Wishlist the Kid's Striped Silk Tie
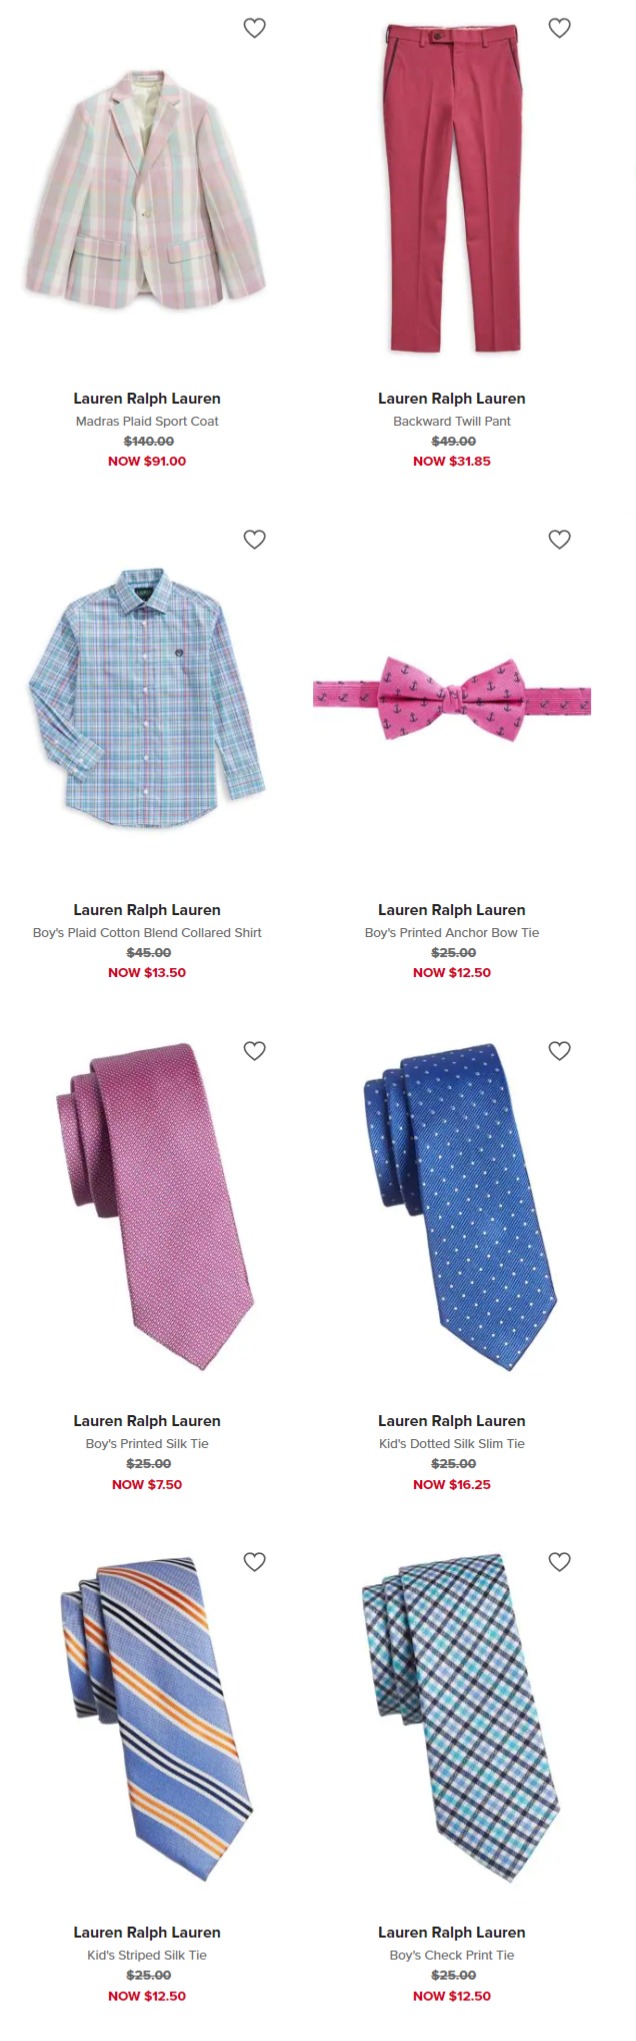This screenshot has height=2041, width=636. [255, 1562]
